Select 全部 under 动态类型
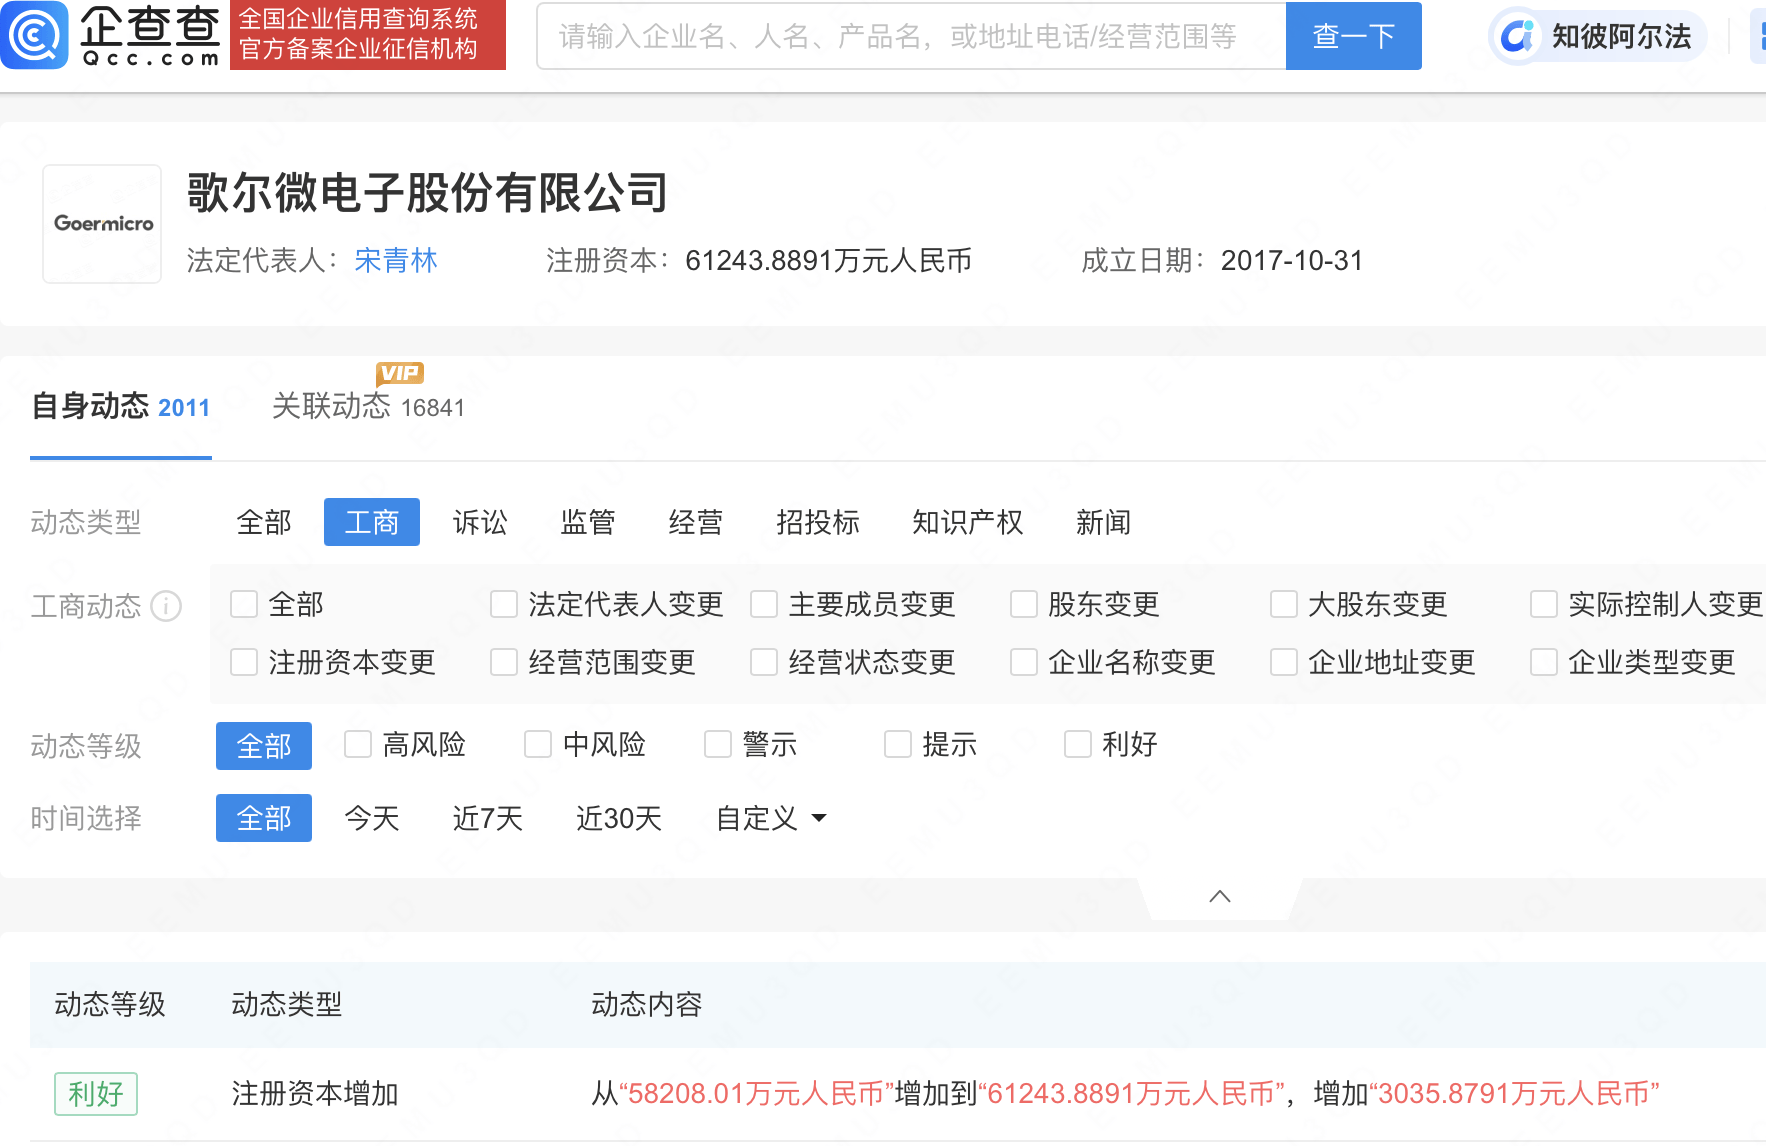1766x1146 pixels. point(264,522)
